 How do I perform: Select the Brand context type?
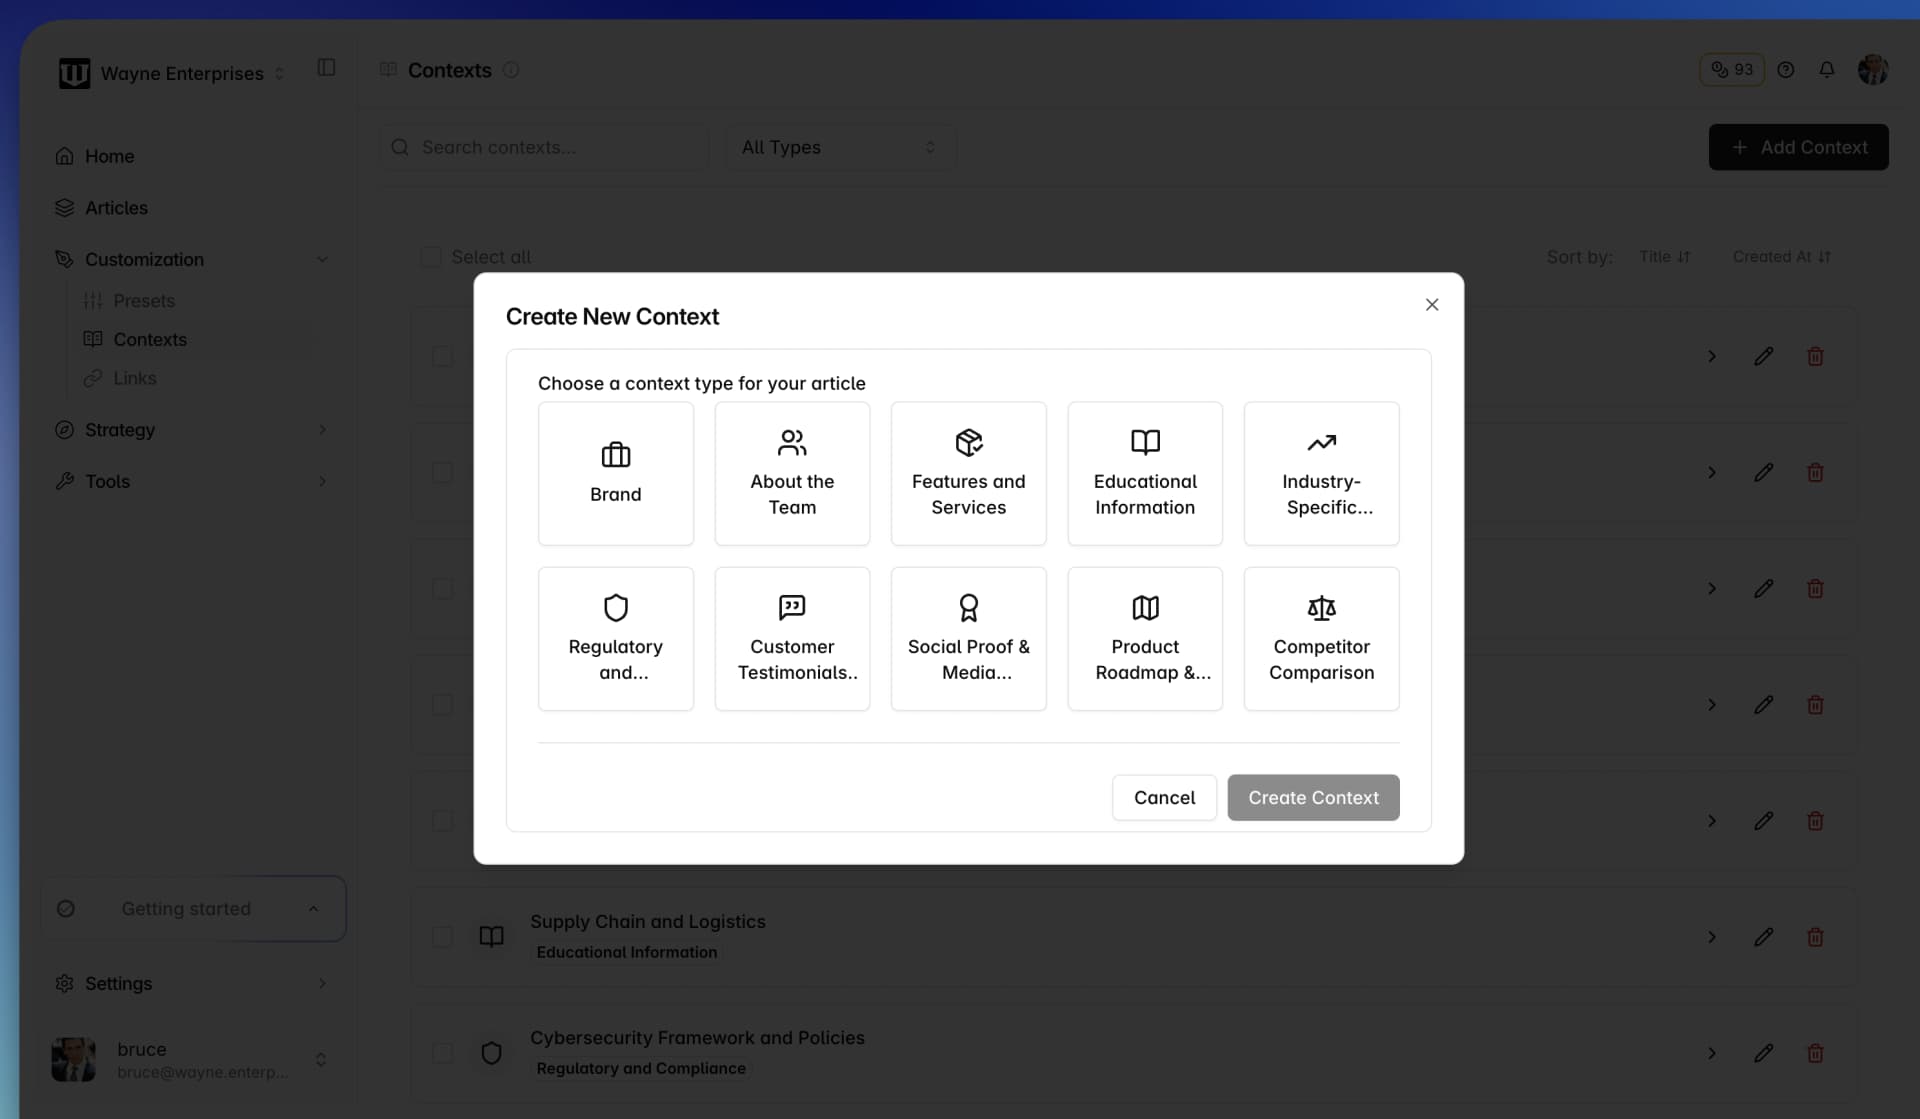click(x=615, y=474)
